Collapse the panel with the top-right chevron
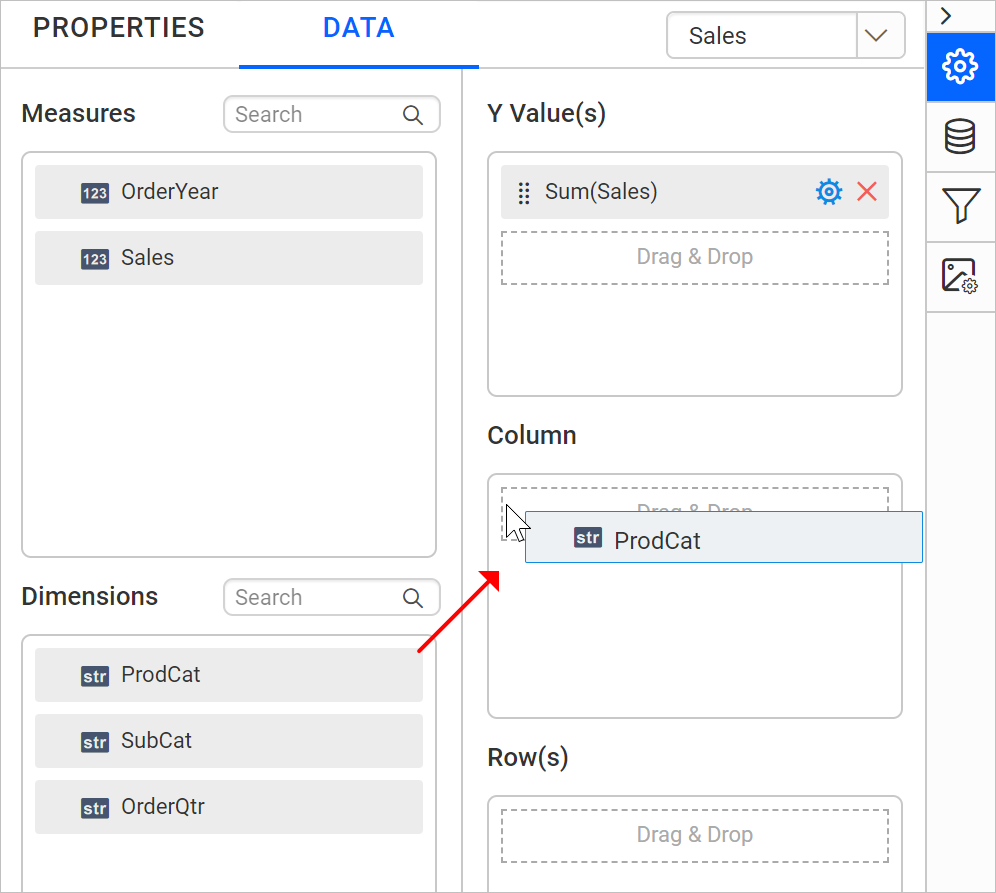The width and height of the screenshot is (996, 893). 946,16
